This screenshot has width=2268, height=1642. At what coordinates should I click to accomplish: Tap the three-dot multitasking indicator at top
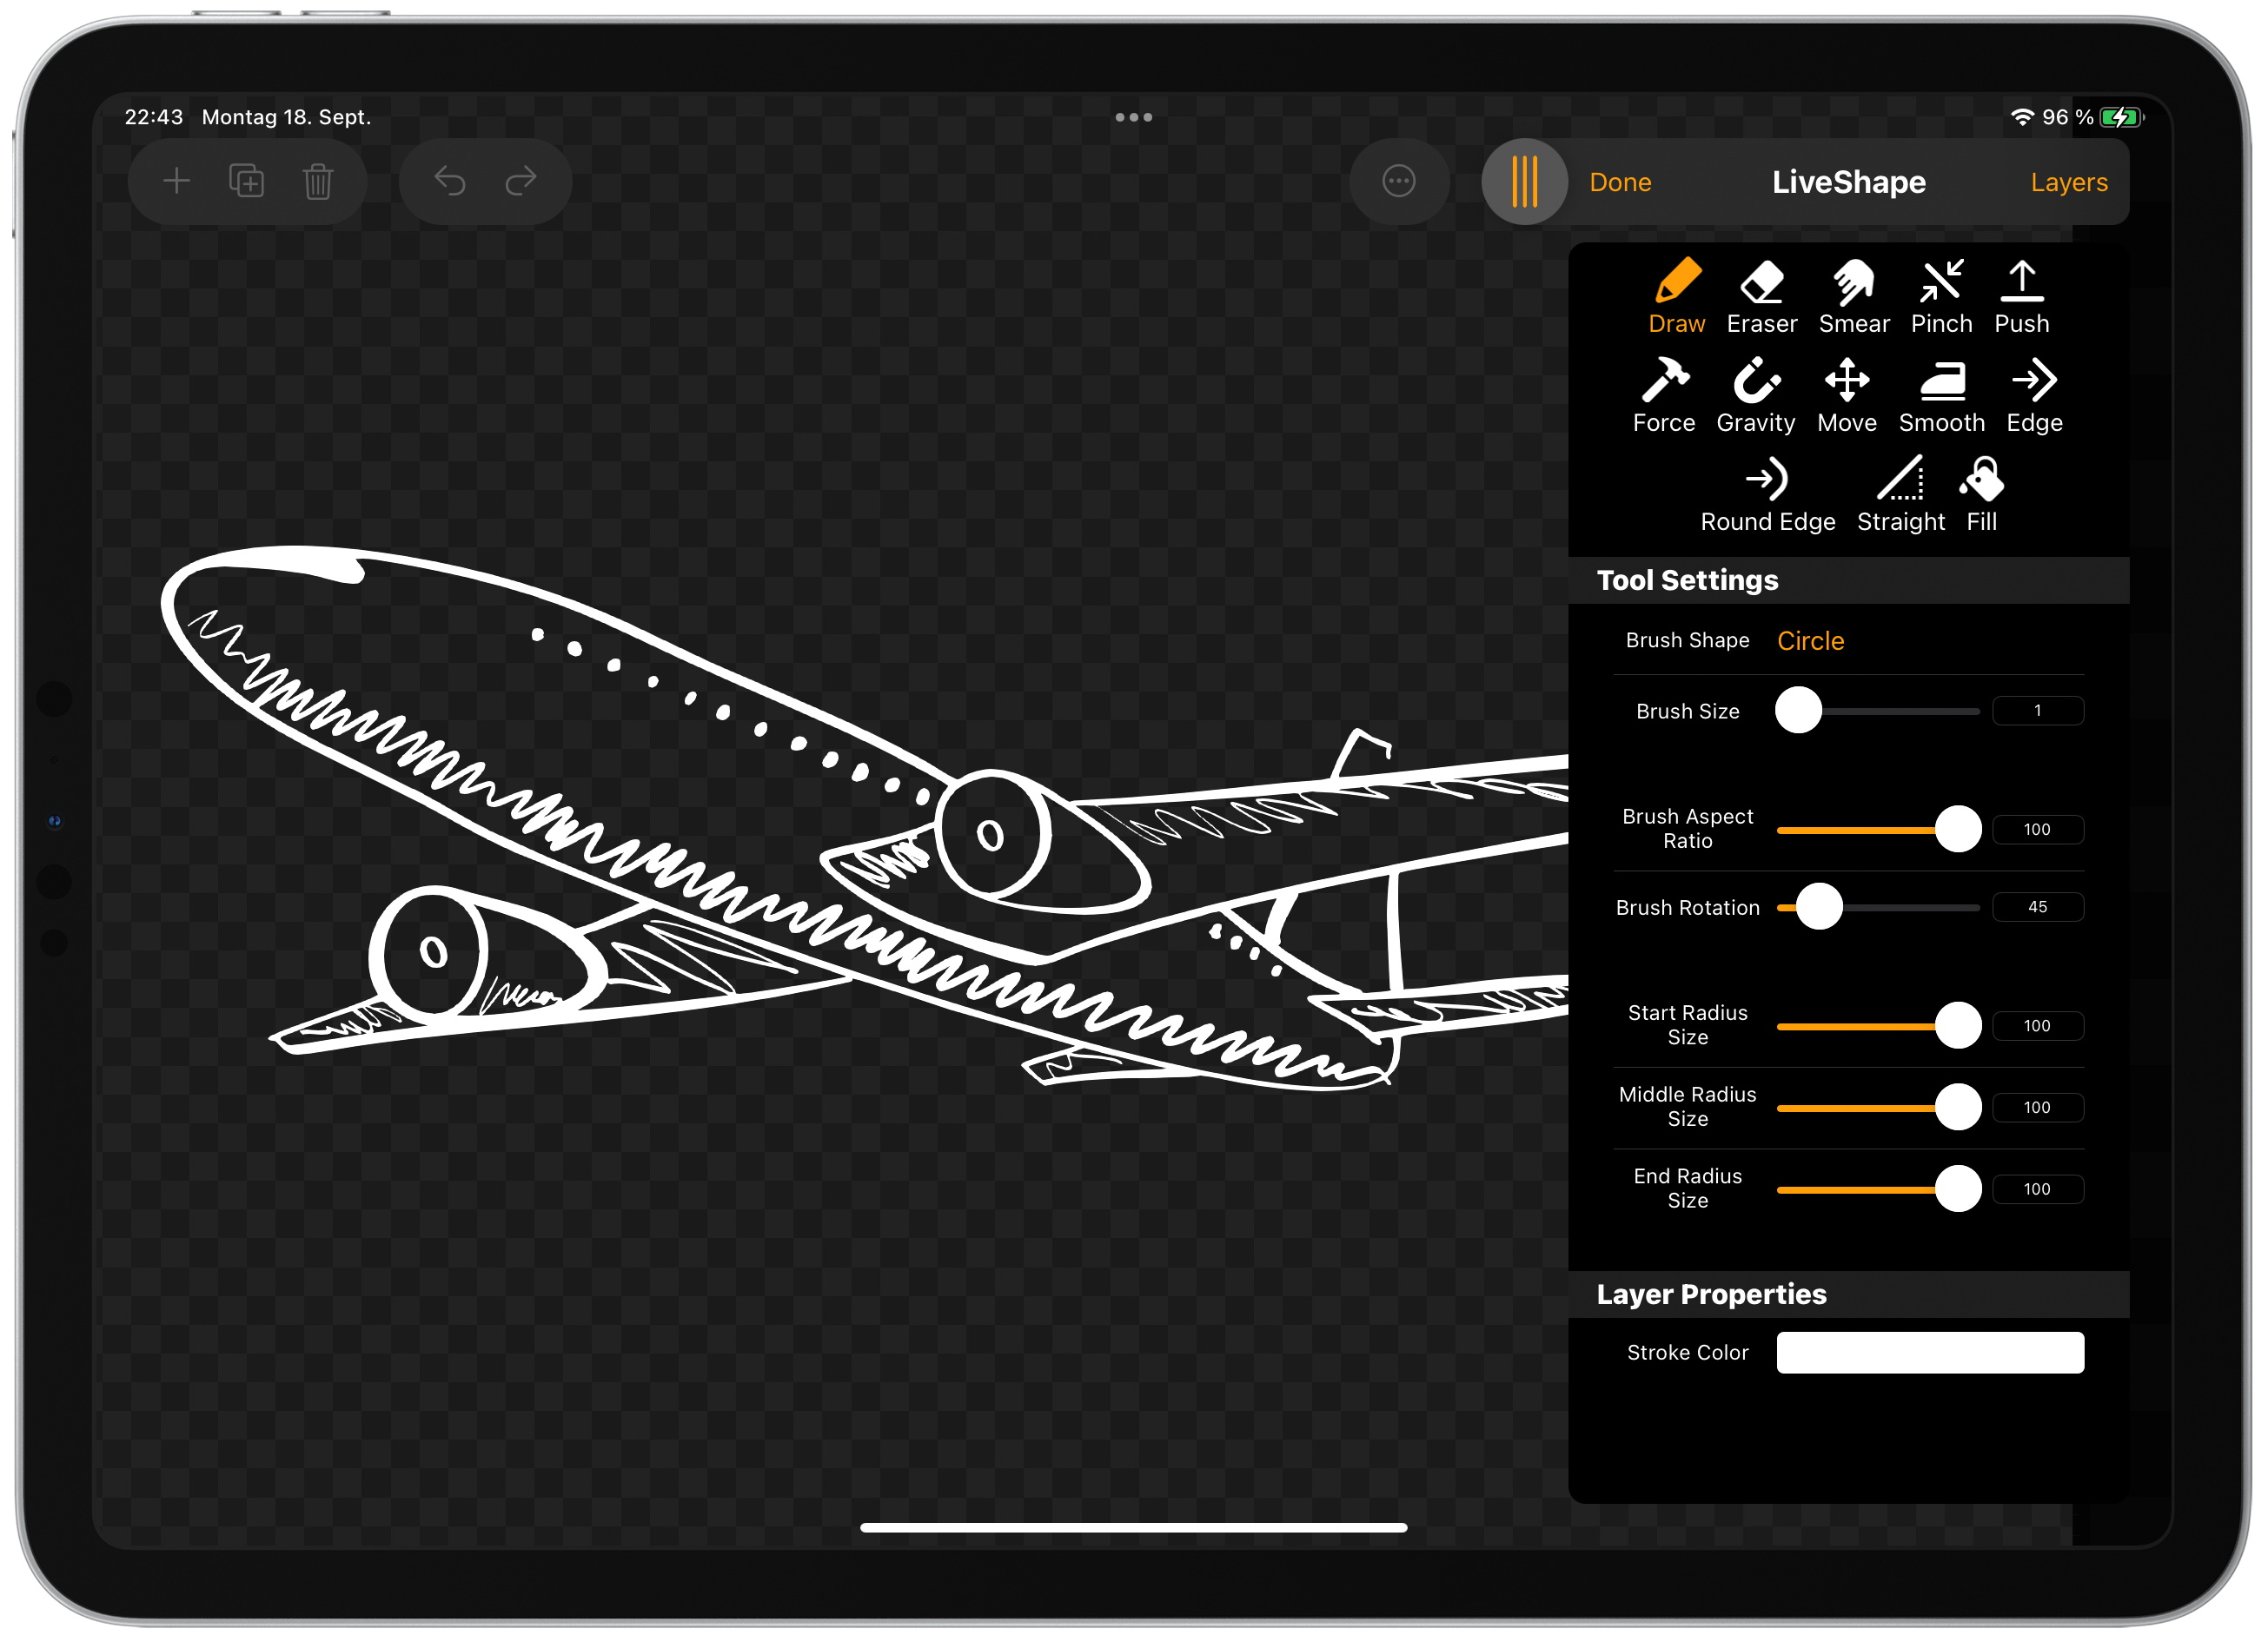1133,117
